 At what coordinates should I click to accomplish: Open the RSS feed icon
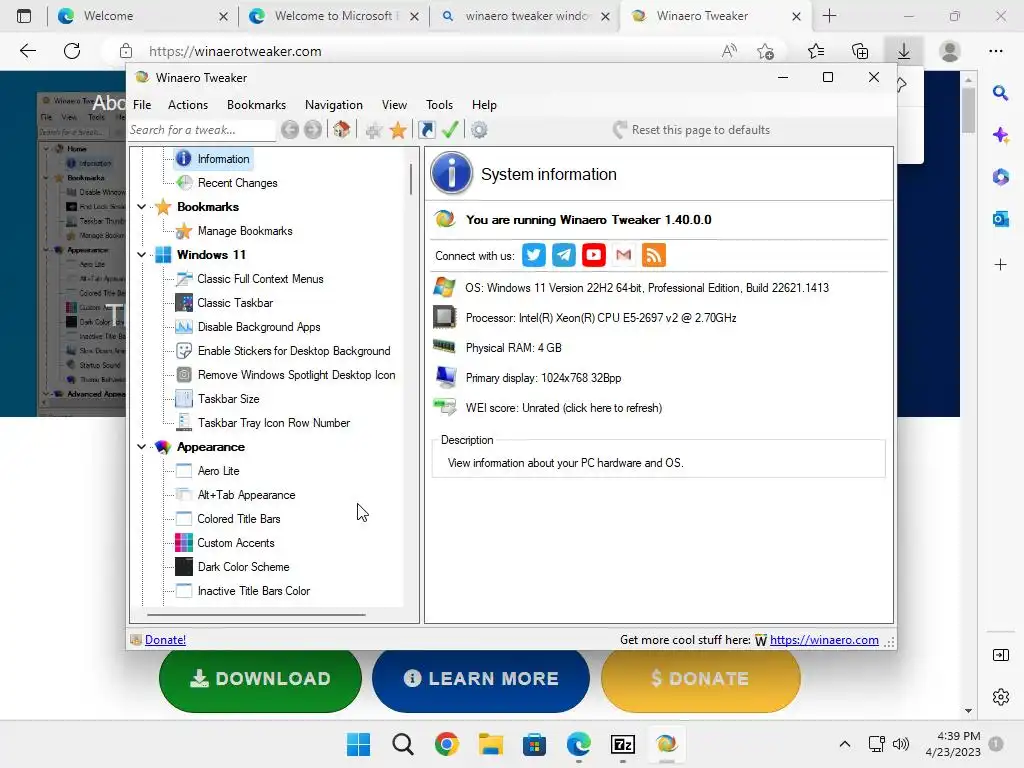click(654, 255)
